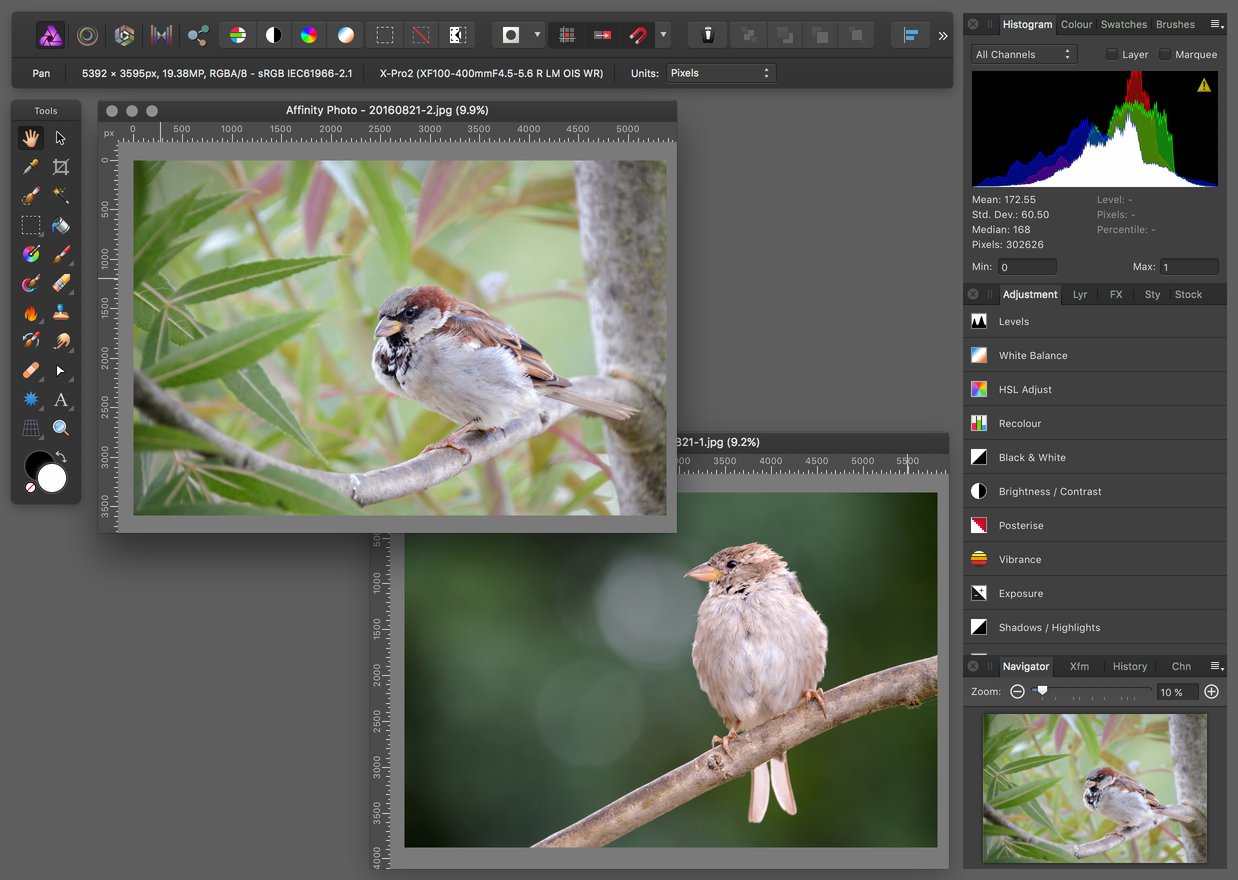Open the FX effects tab

(x=1116, y=294)
